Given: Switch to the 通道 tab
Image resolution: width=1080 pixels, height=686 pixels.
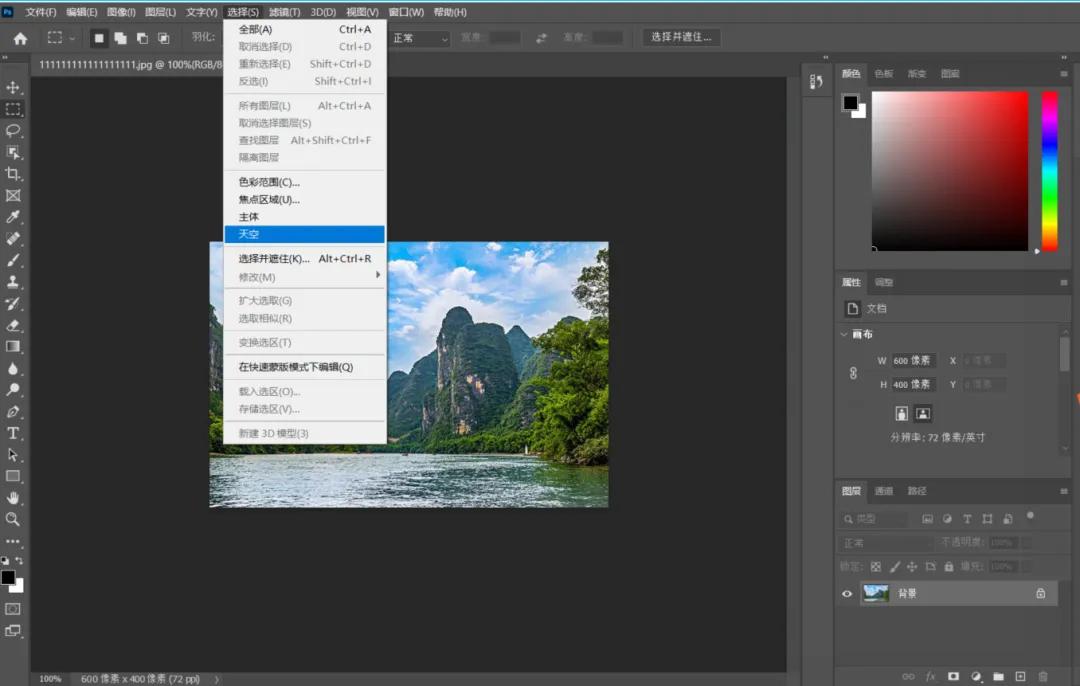Looking at the screenshot, I should pyautogui.click(x=884, y=491).
